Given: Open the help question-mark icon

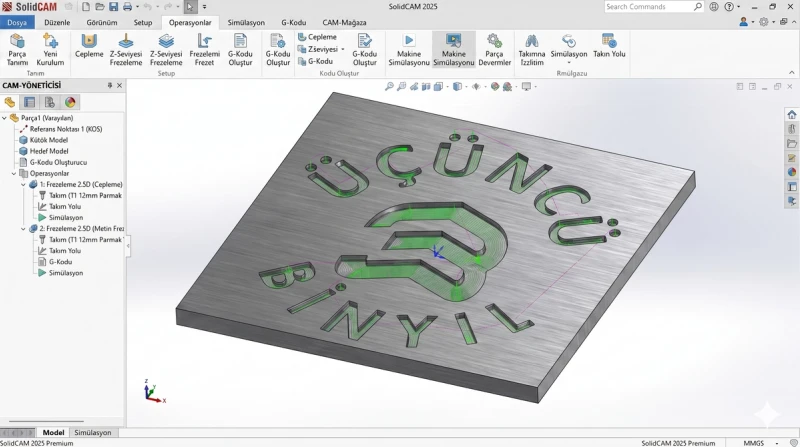Looking at the screenshot, I should tap(729, 7).
